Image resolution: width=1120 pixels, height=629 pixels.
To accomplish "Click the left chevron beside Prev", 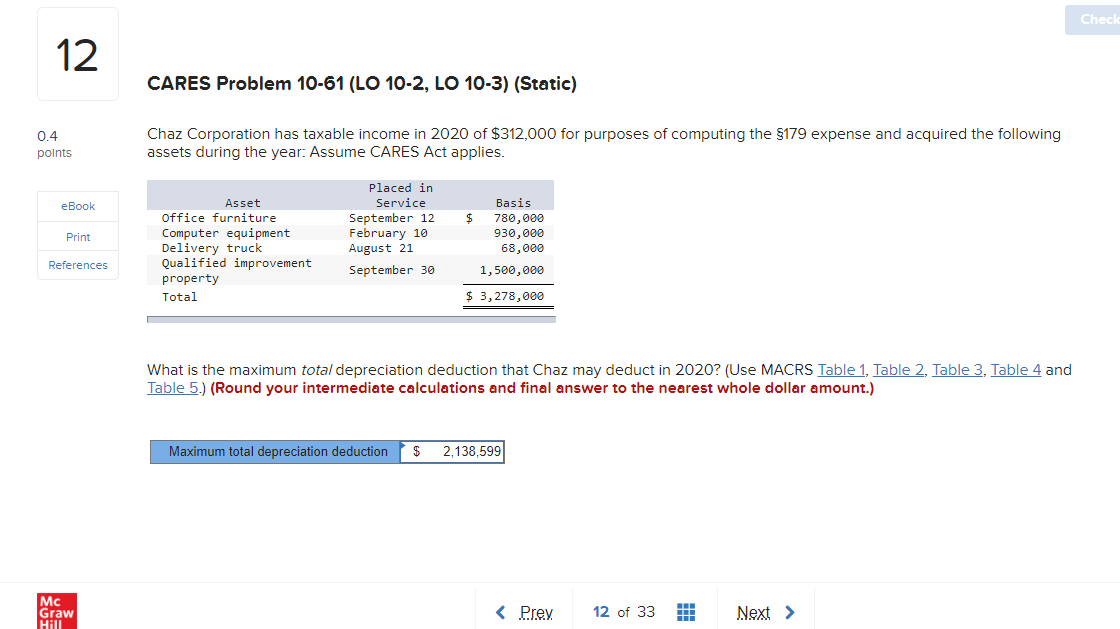I will pos(500,612).
